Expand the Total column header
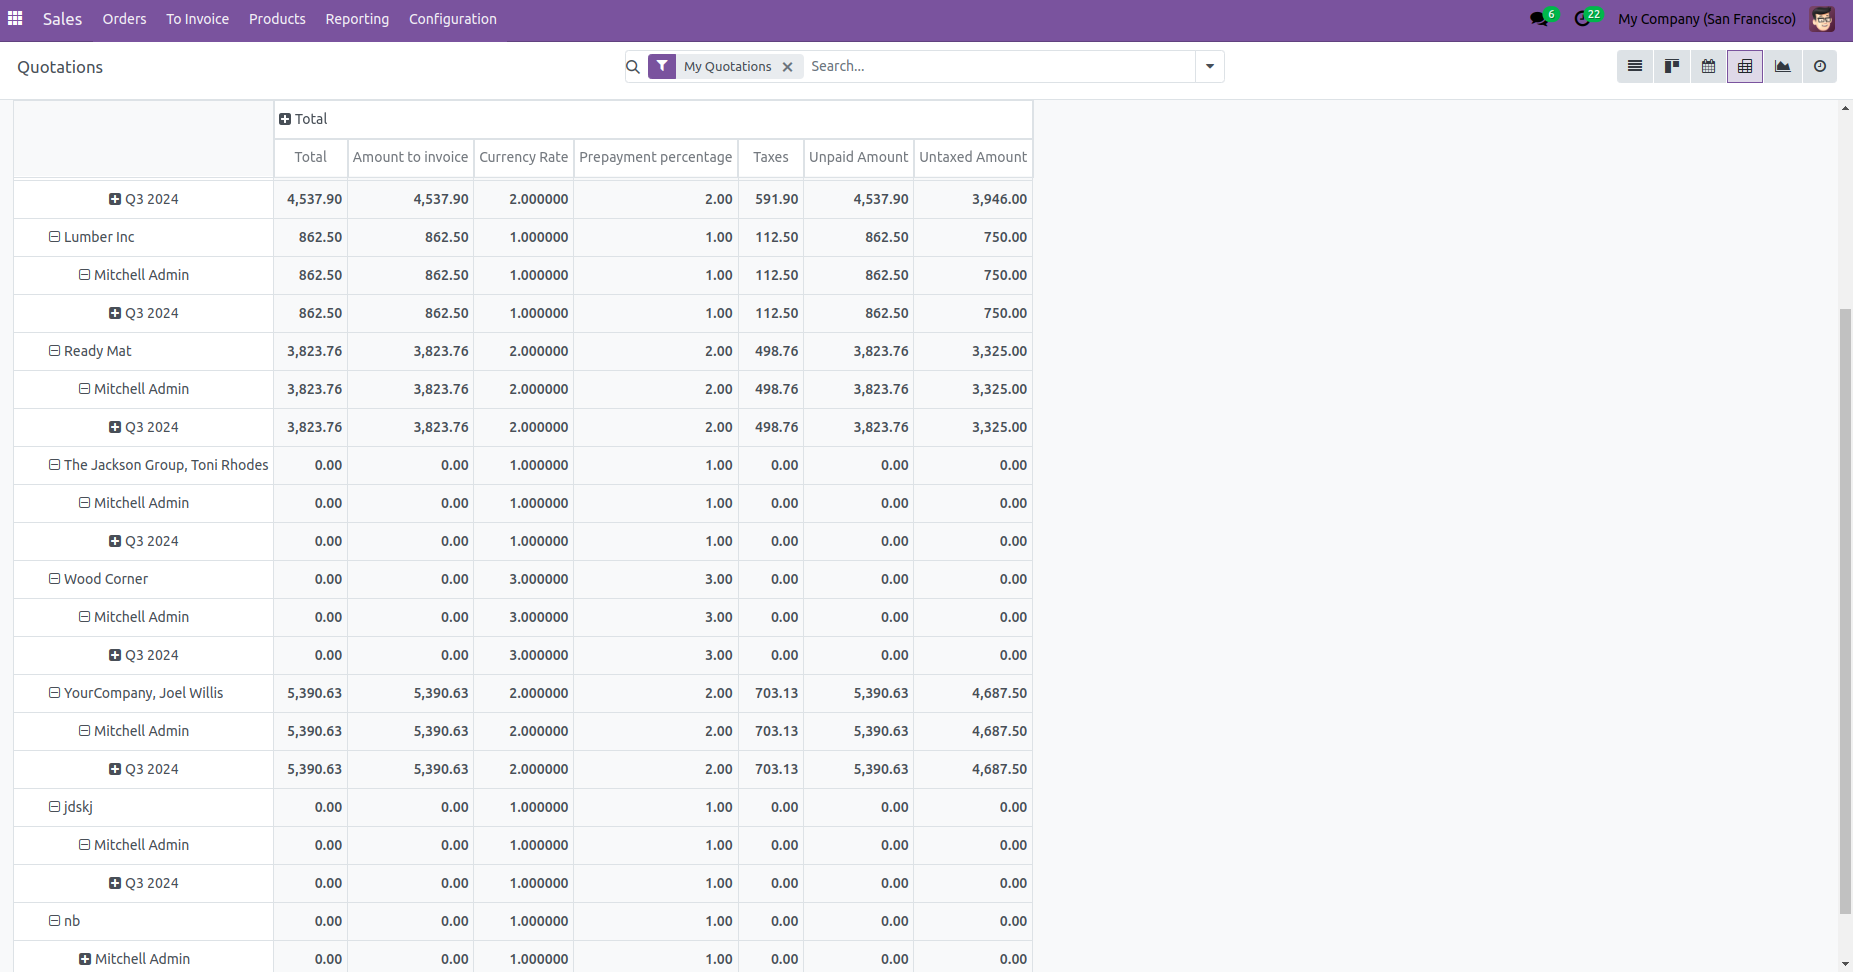The height and width of the screenshot is (972, 1853). 304,119
